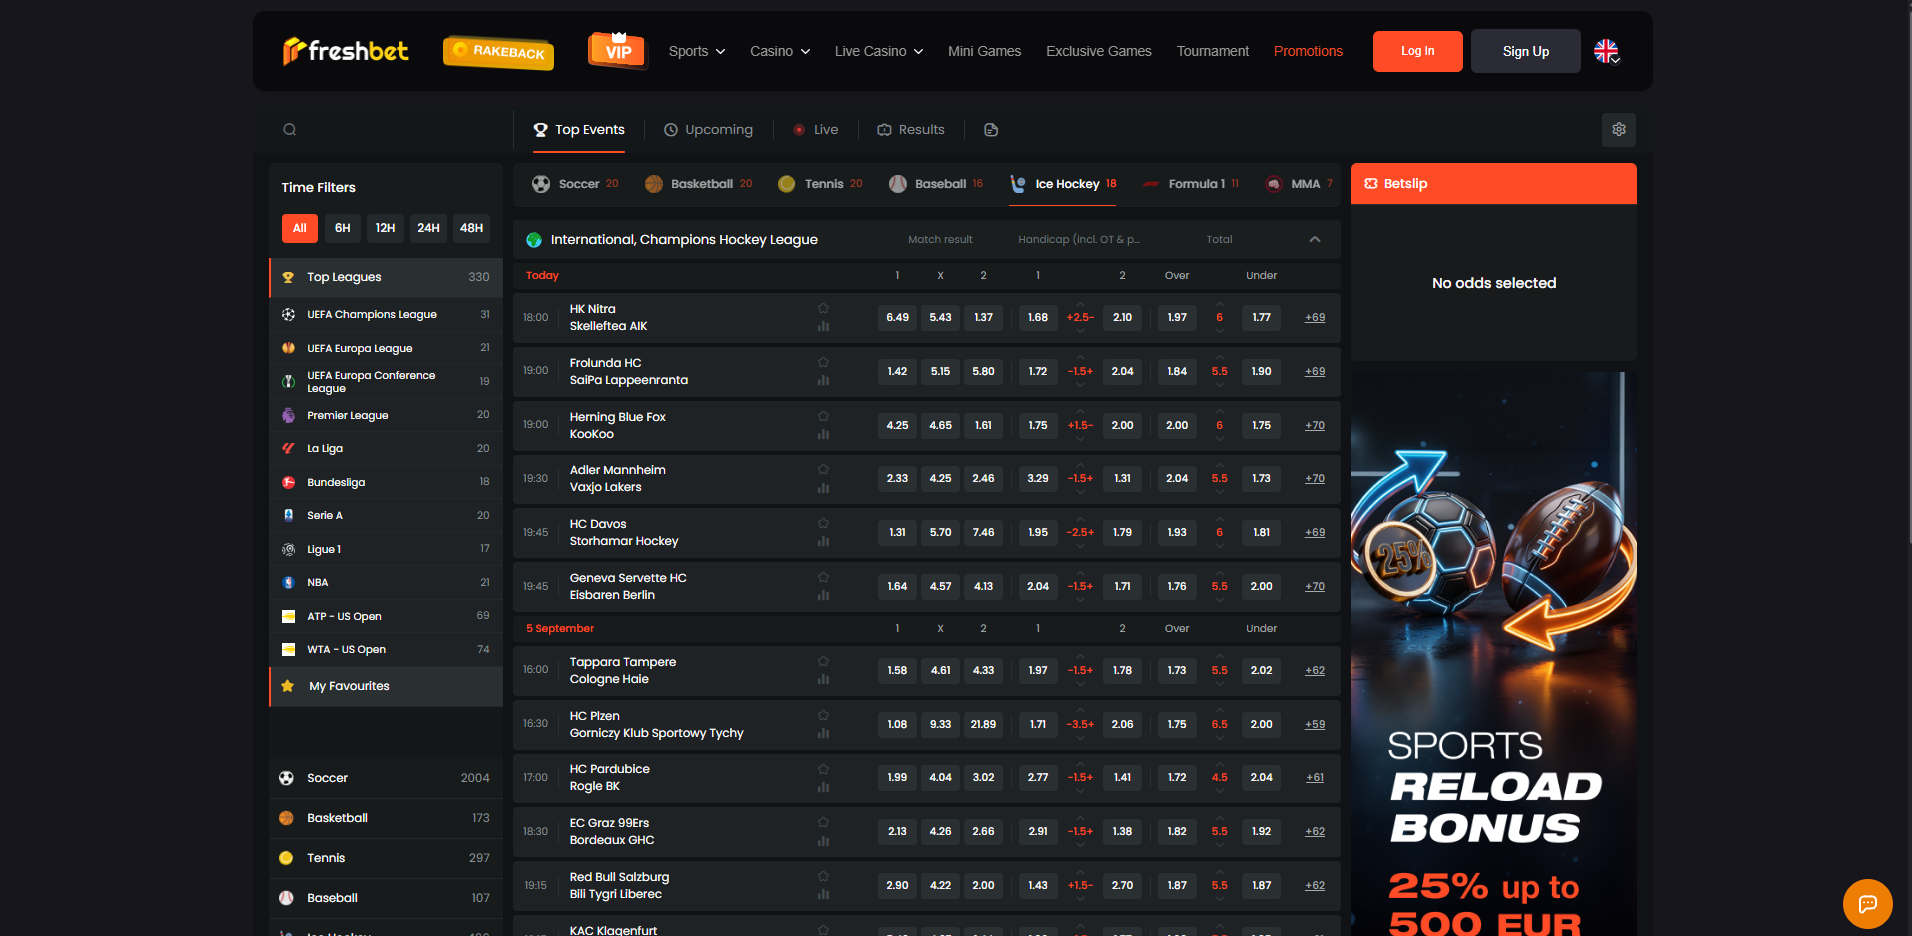Expand the Sports menu dropdown
1912x936 pixels.
(697, 51)
